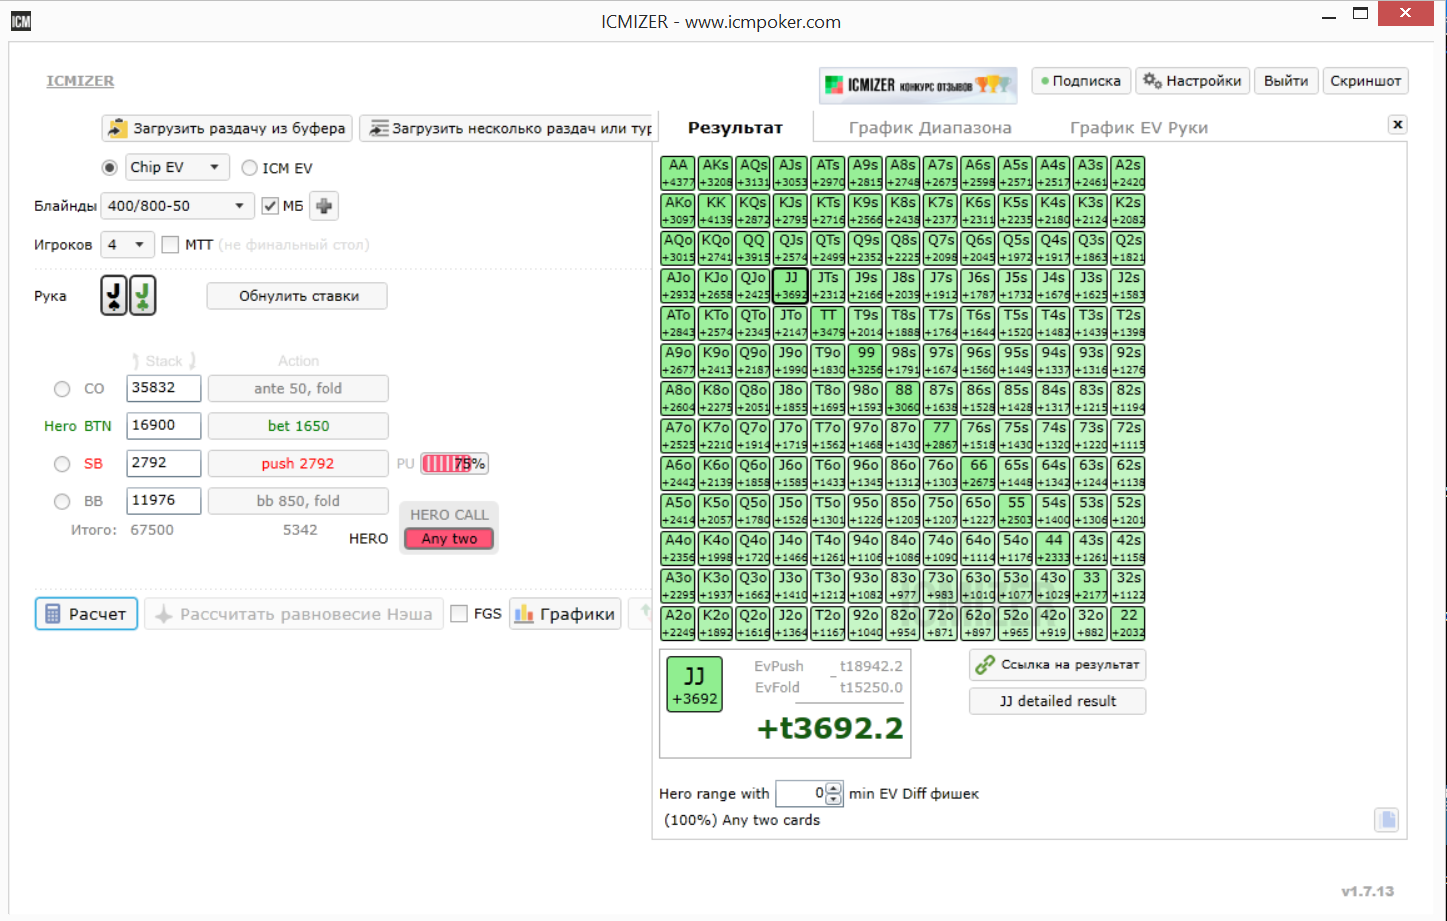This screenshot has height=921, width=1447.
Task: Increase min EV diff stepper up arrow
Action: click(834, 788)
